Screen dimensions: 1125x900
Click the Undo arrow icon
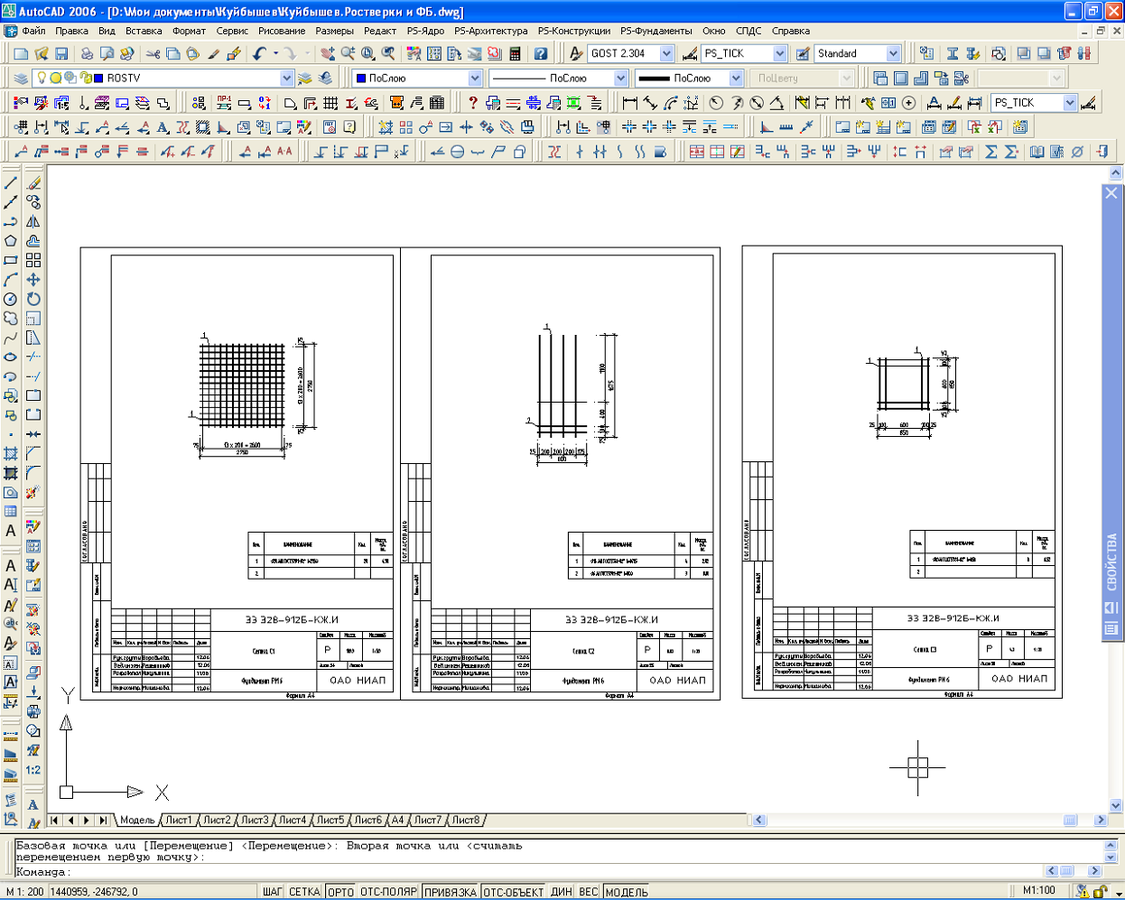click(260, 54)
